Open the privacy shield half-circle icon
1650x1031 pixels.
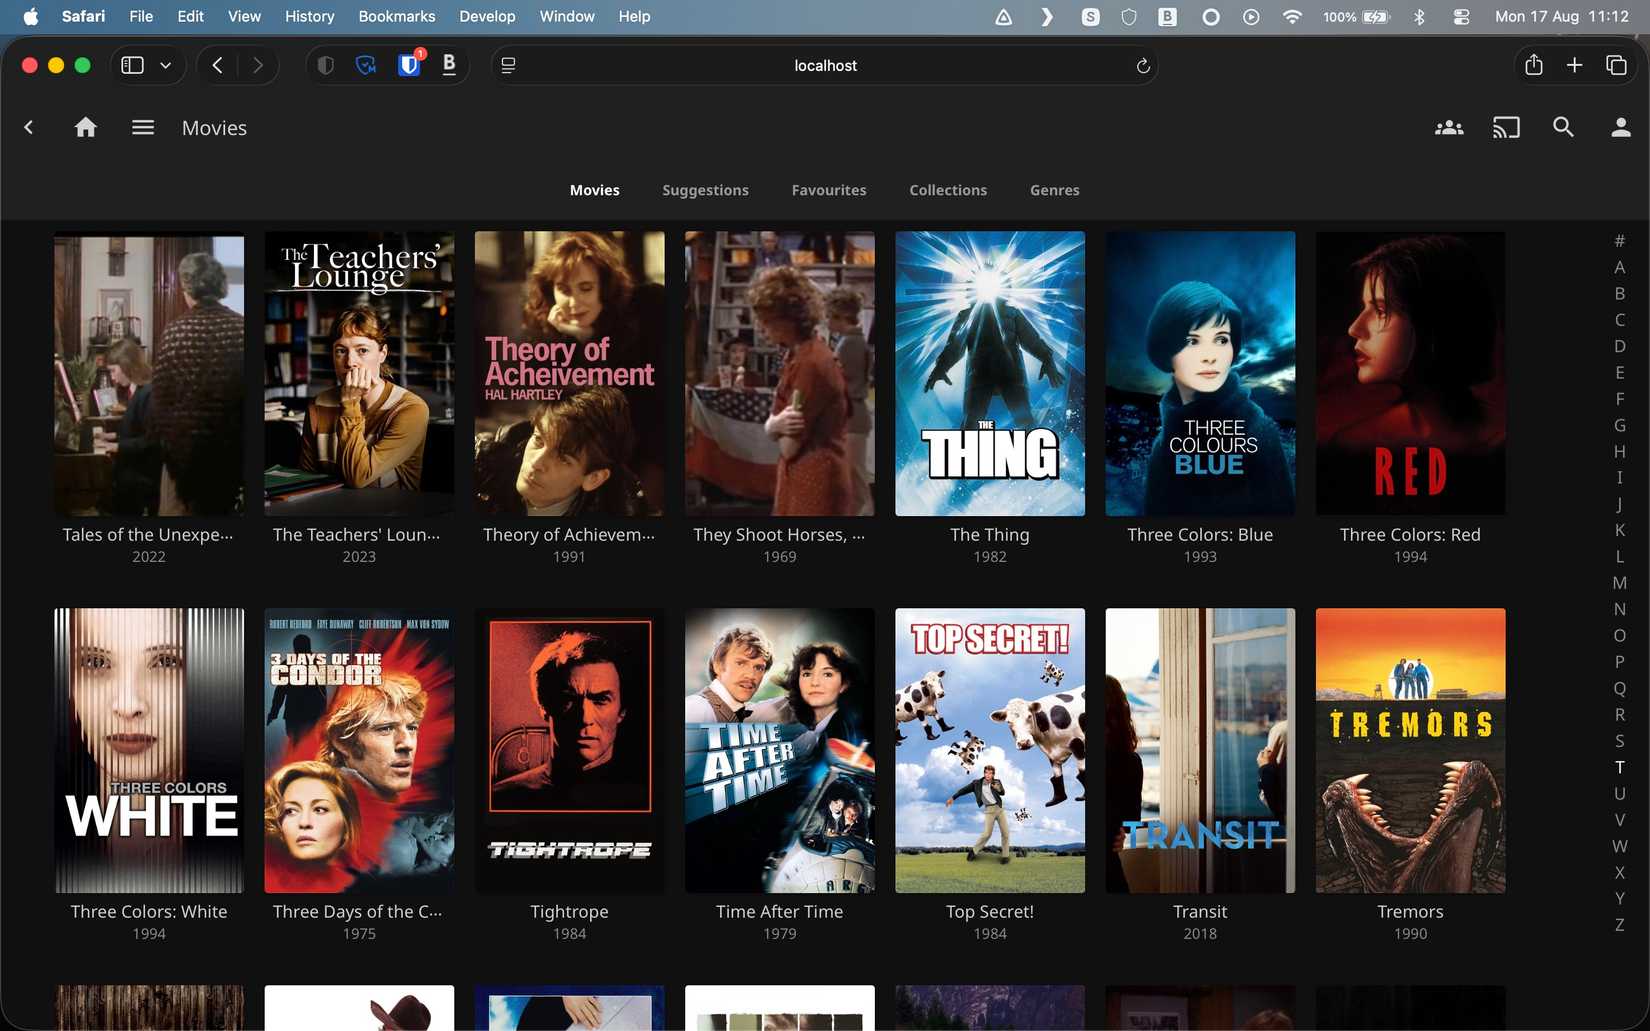(x=325, y=65)
